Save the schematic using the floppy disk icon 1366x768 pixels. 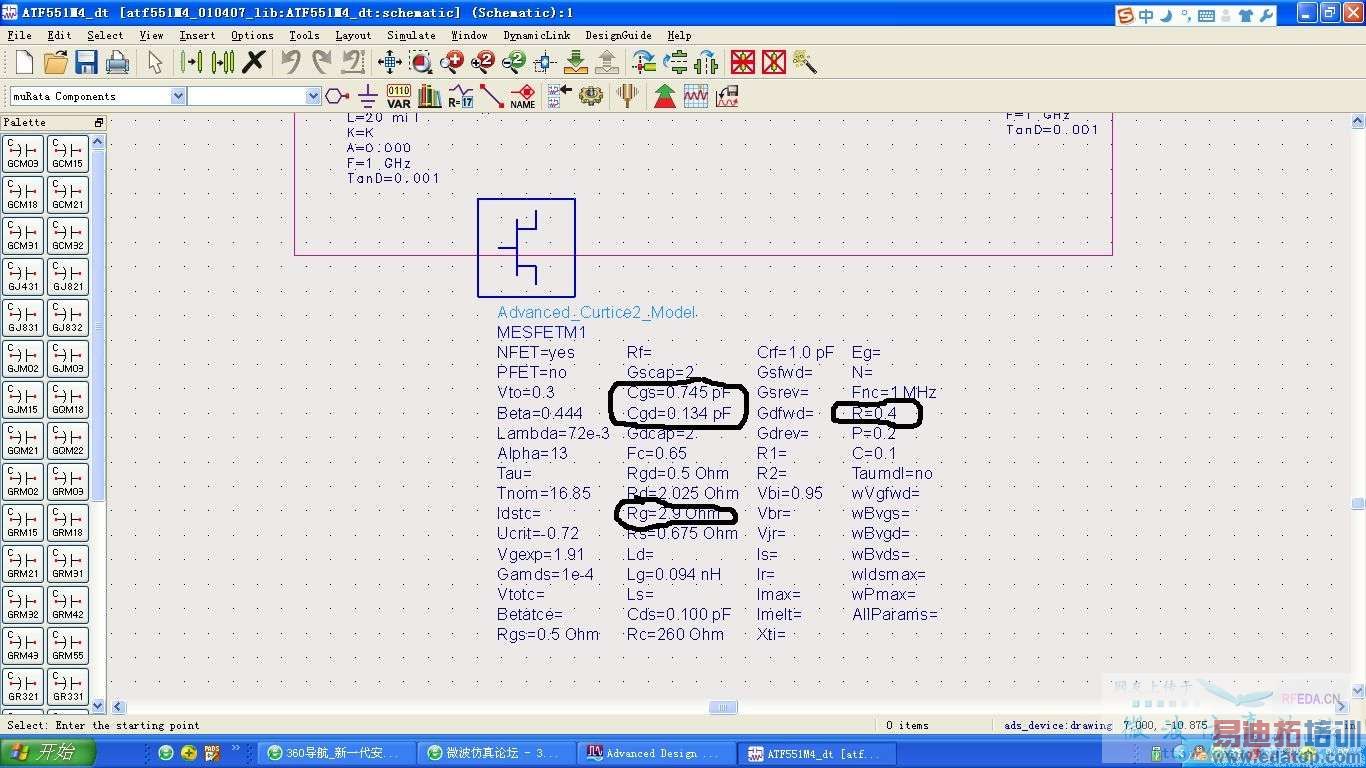(x=86, y=62)
